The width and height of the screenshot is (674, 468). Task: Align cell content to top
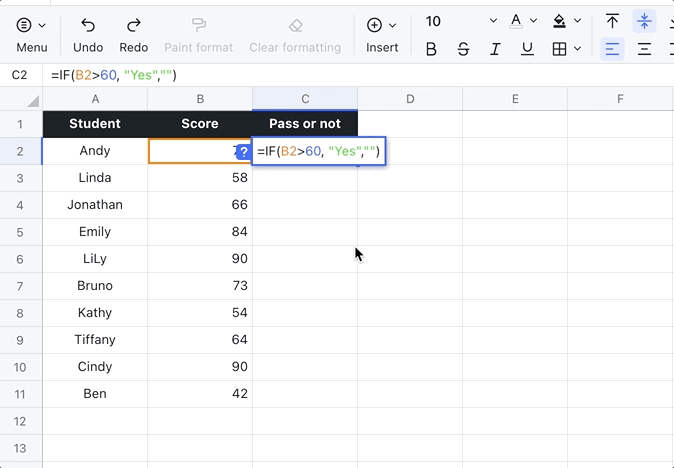612,21
